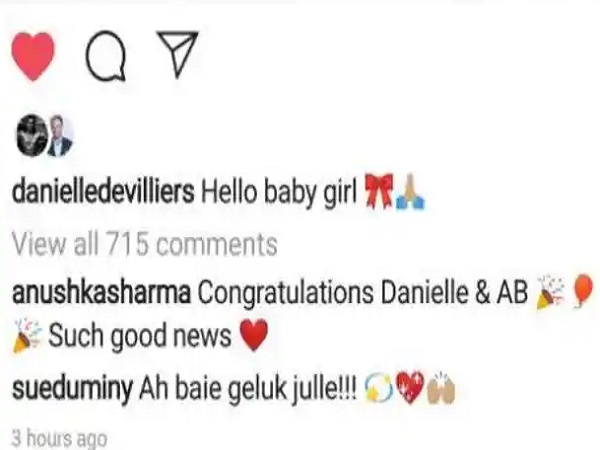This screenshot has width=600, height=450.
Task: Visit sueduminy's profile
Action: [x=72, y=388]
